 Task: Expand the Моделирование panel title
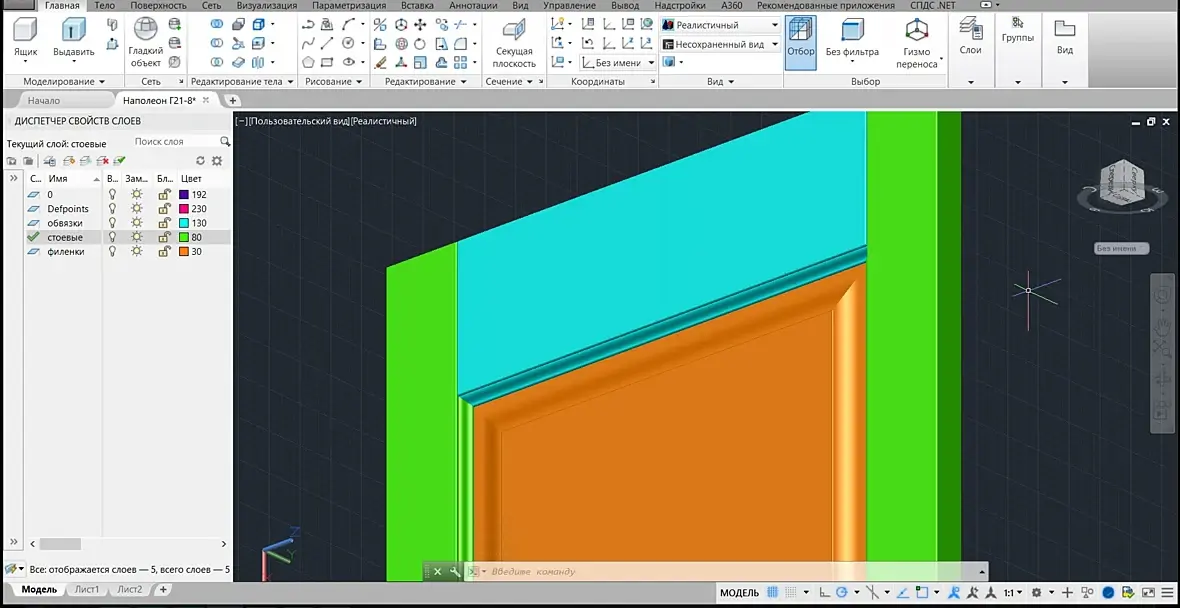[63, 81]
